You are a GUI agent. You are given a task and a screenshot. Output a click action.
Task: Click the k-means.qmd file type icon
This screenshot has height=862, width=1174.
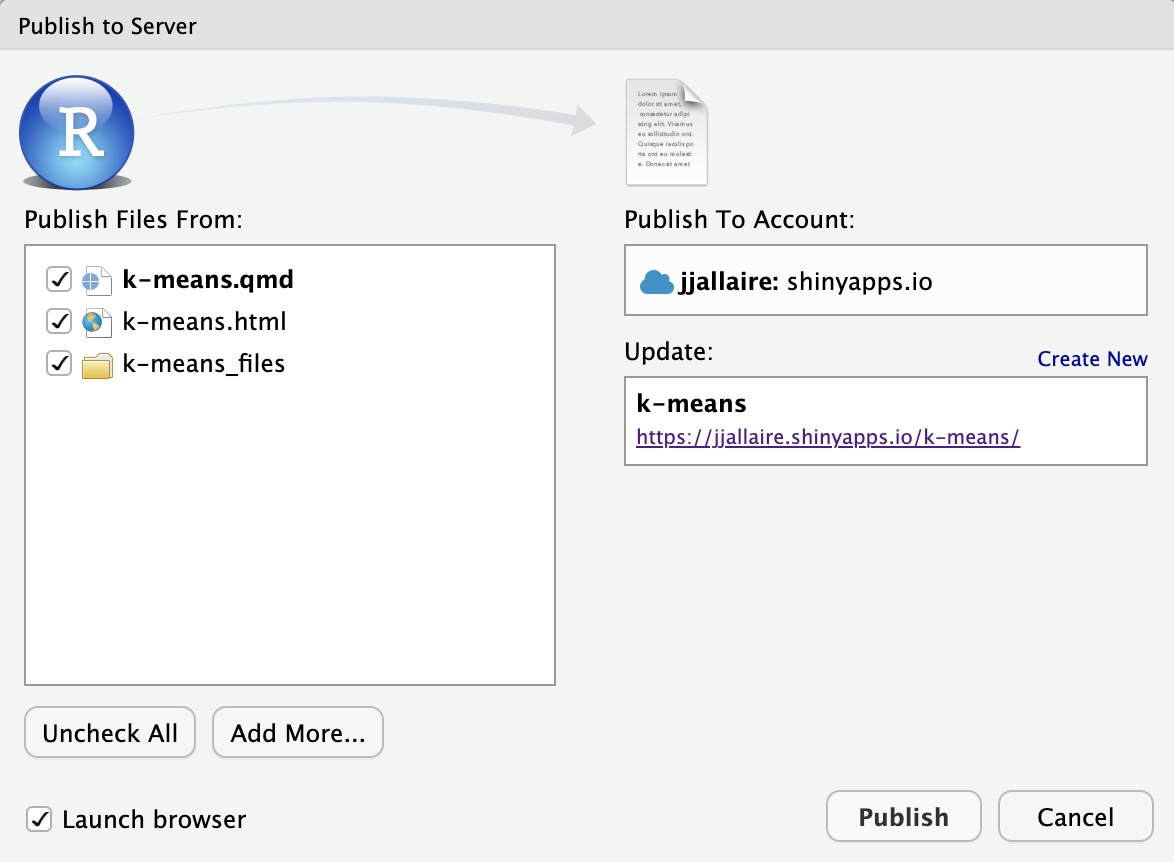pyautogui.click(x=96, y=280)
